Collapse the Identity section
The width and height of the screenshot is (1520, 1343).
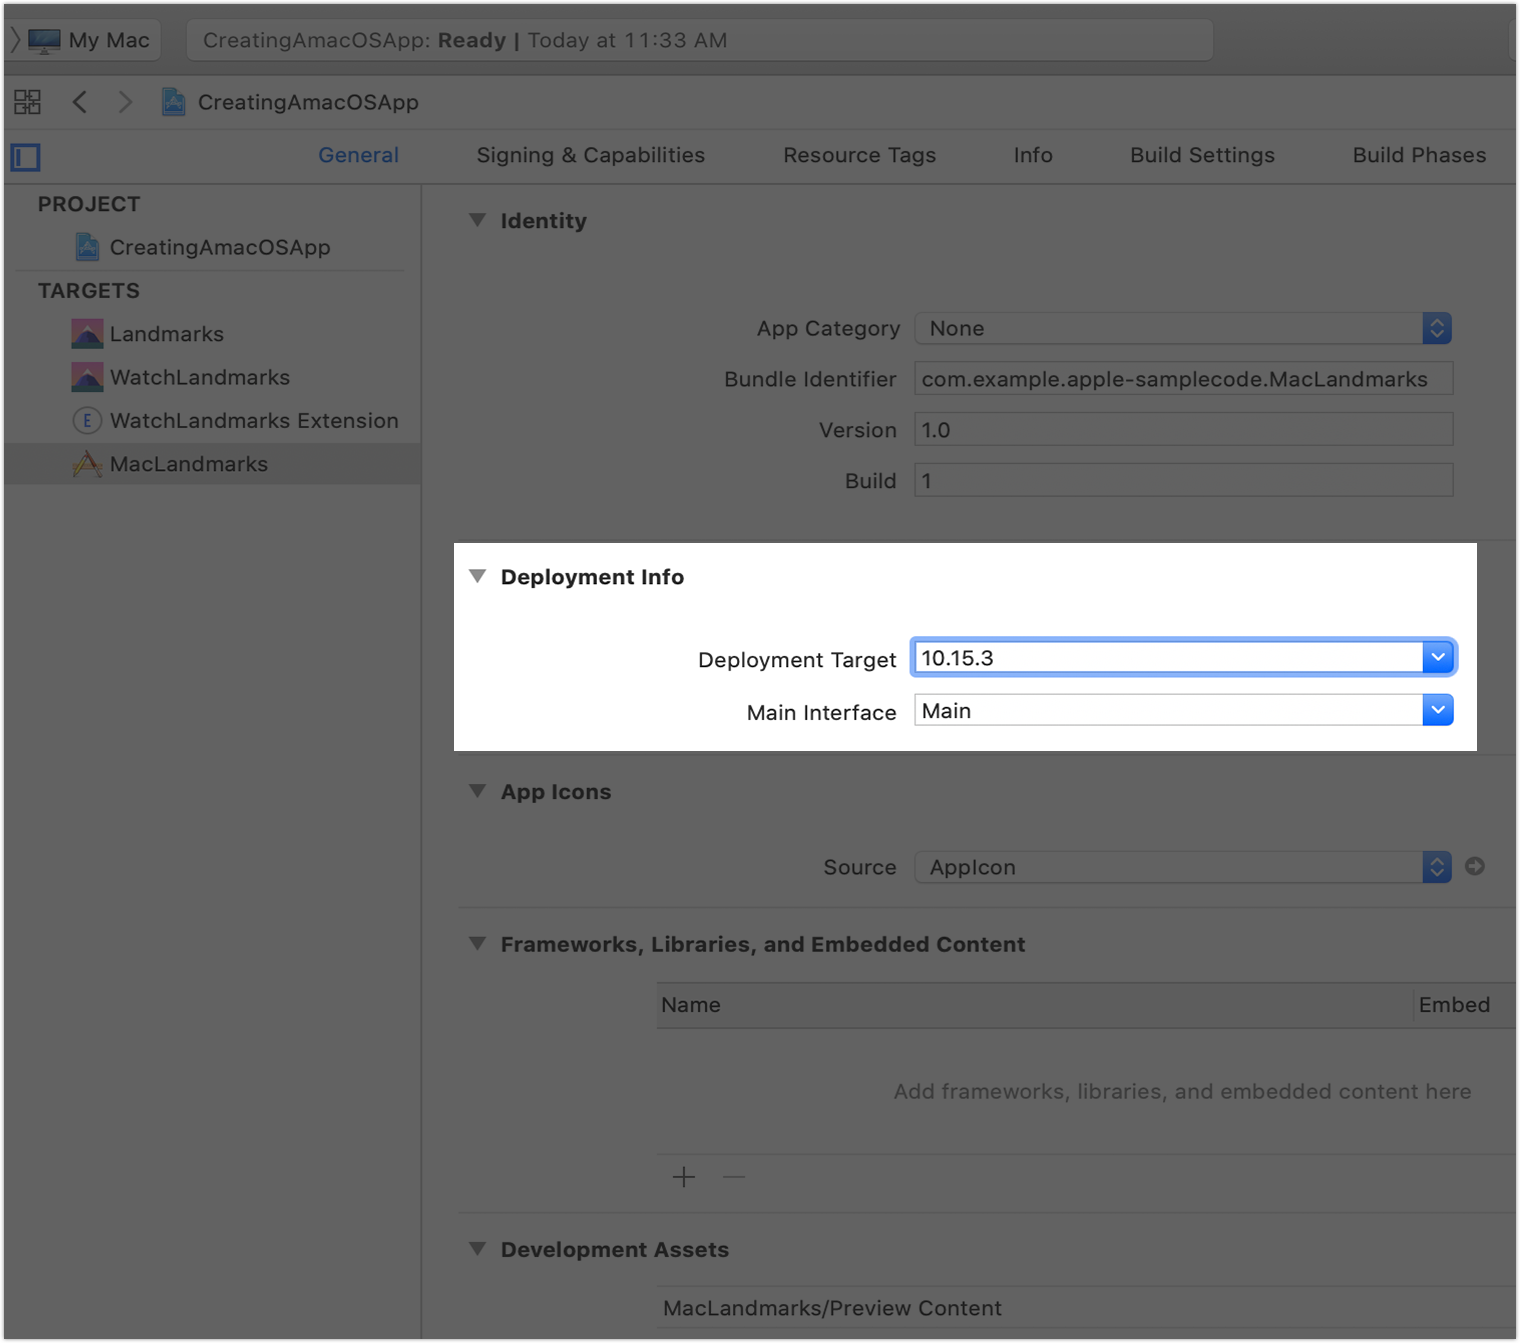pyautogui.click(x=478, y=220)
